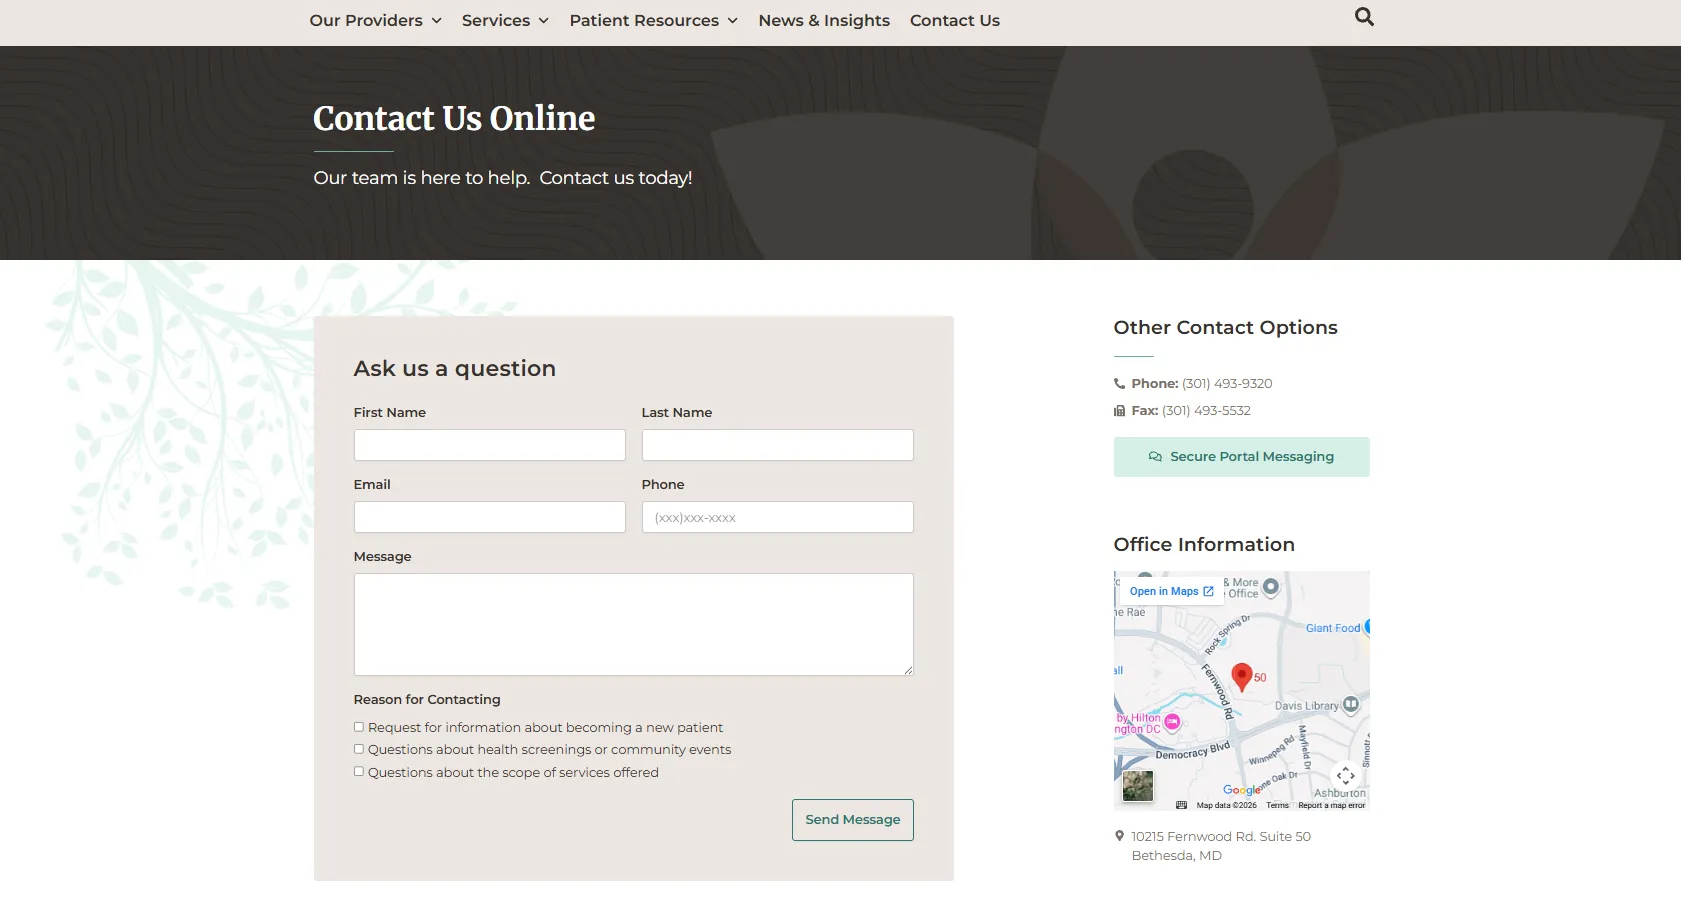Focus the Last Name field

click(x=778, y=445)
